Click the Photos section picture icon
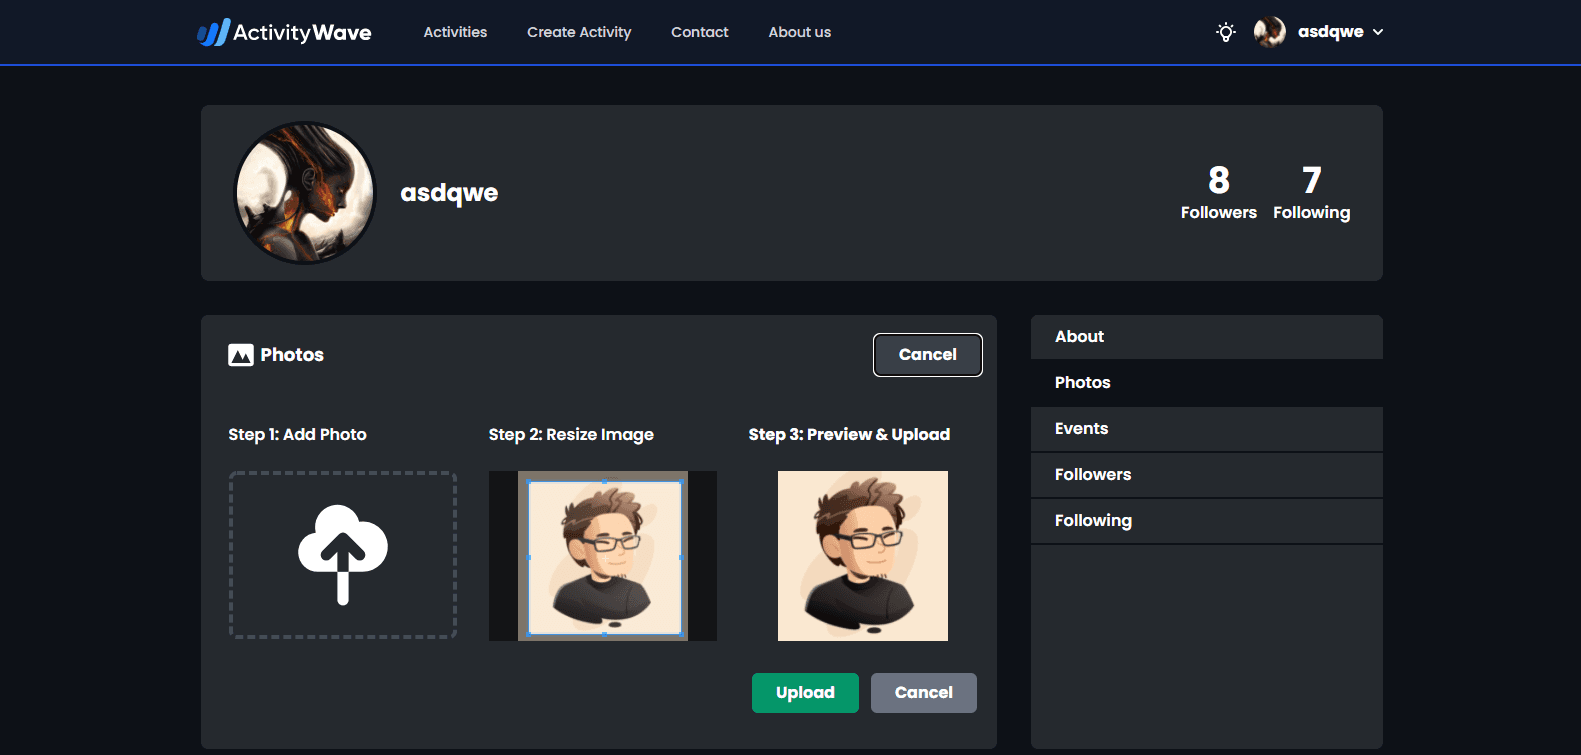 click(x=241, y=355)
